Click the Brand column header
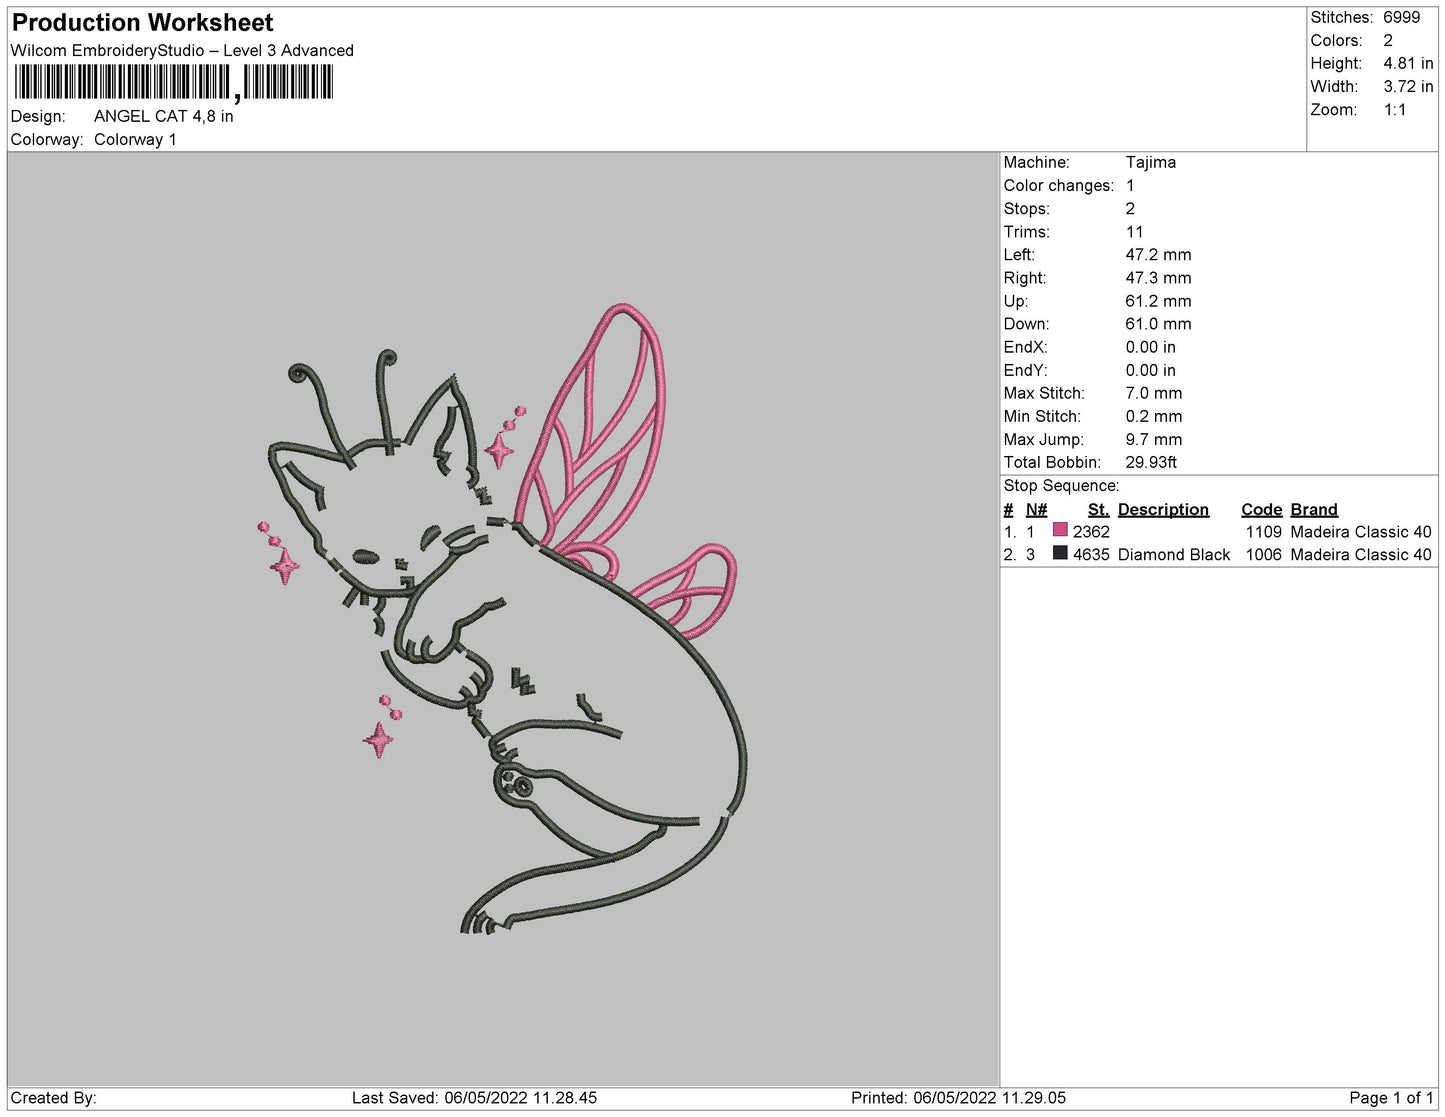The width and height of the screenshot is (1445, 1117). [1313, 509]
